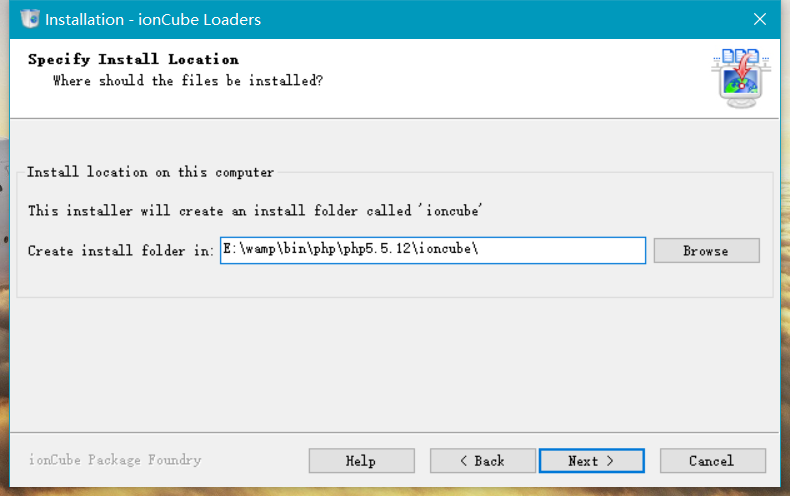Click the 'Create install folder in:' label
Viewport: 790px width, 496px height.
click(x=121, y=251)
